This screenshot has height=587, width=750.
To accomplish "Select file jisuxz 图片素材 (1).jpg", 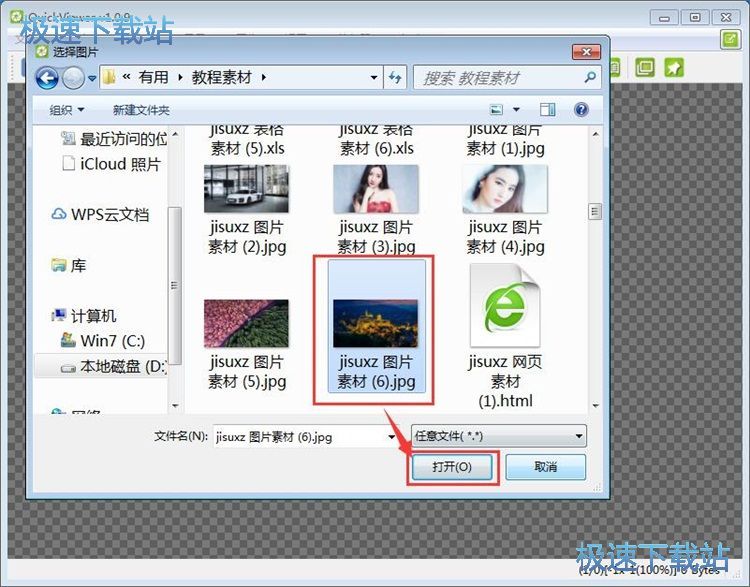I will pos(506,142).
